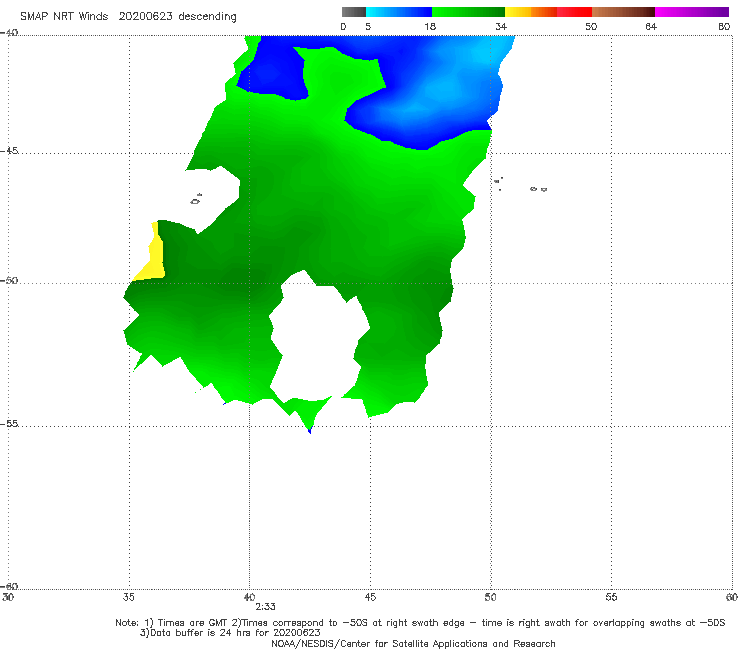Click the longitude axis label '40'
This screenshot has height=650, width=740.
[249, 597]
